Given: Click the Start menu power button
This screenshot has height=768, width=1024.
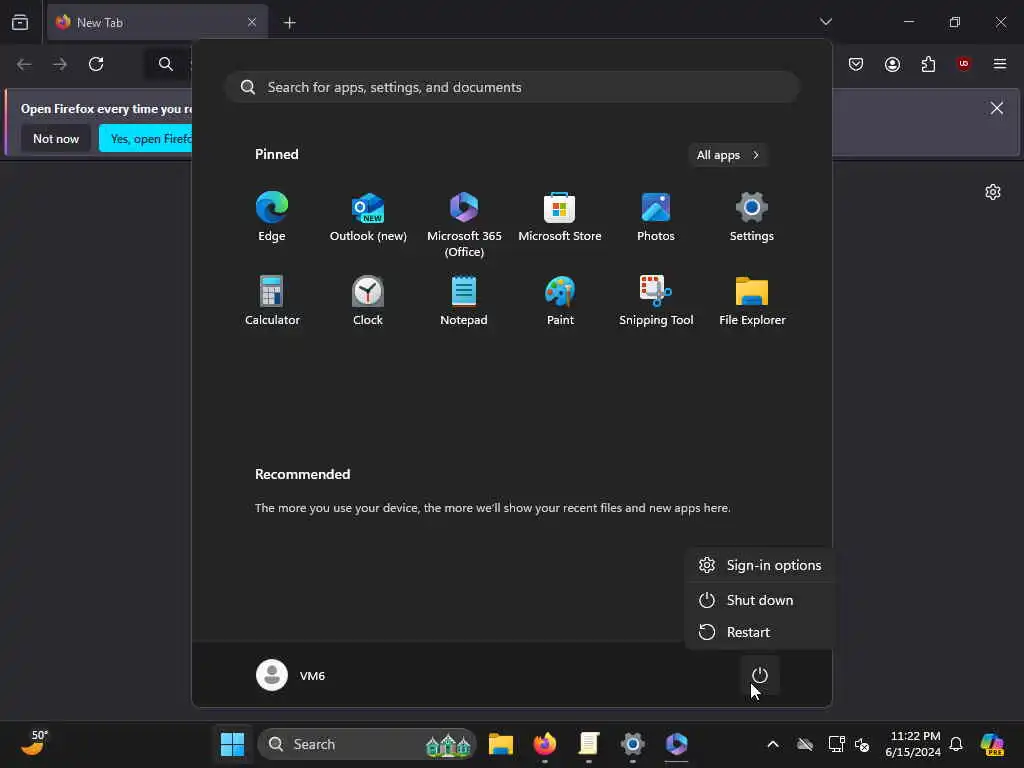Looking at the screenshot, I should (760, 675).
